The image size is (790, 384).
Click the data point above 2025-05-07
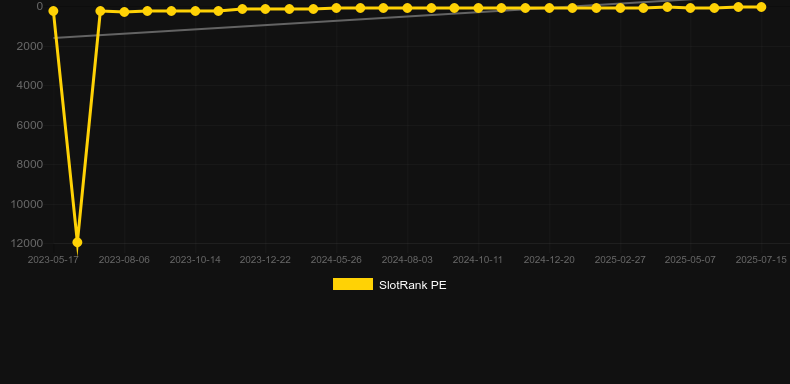[x=690, y=8]
